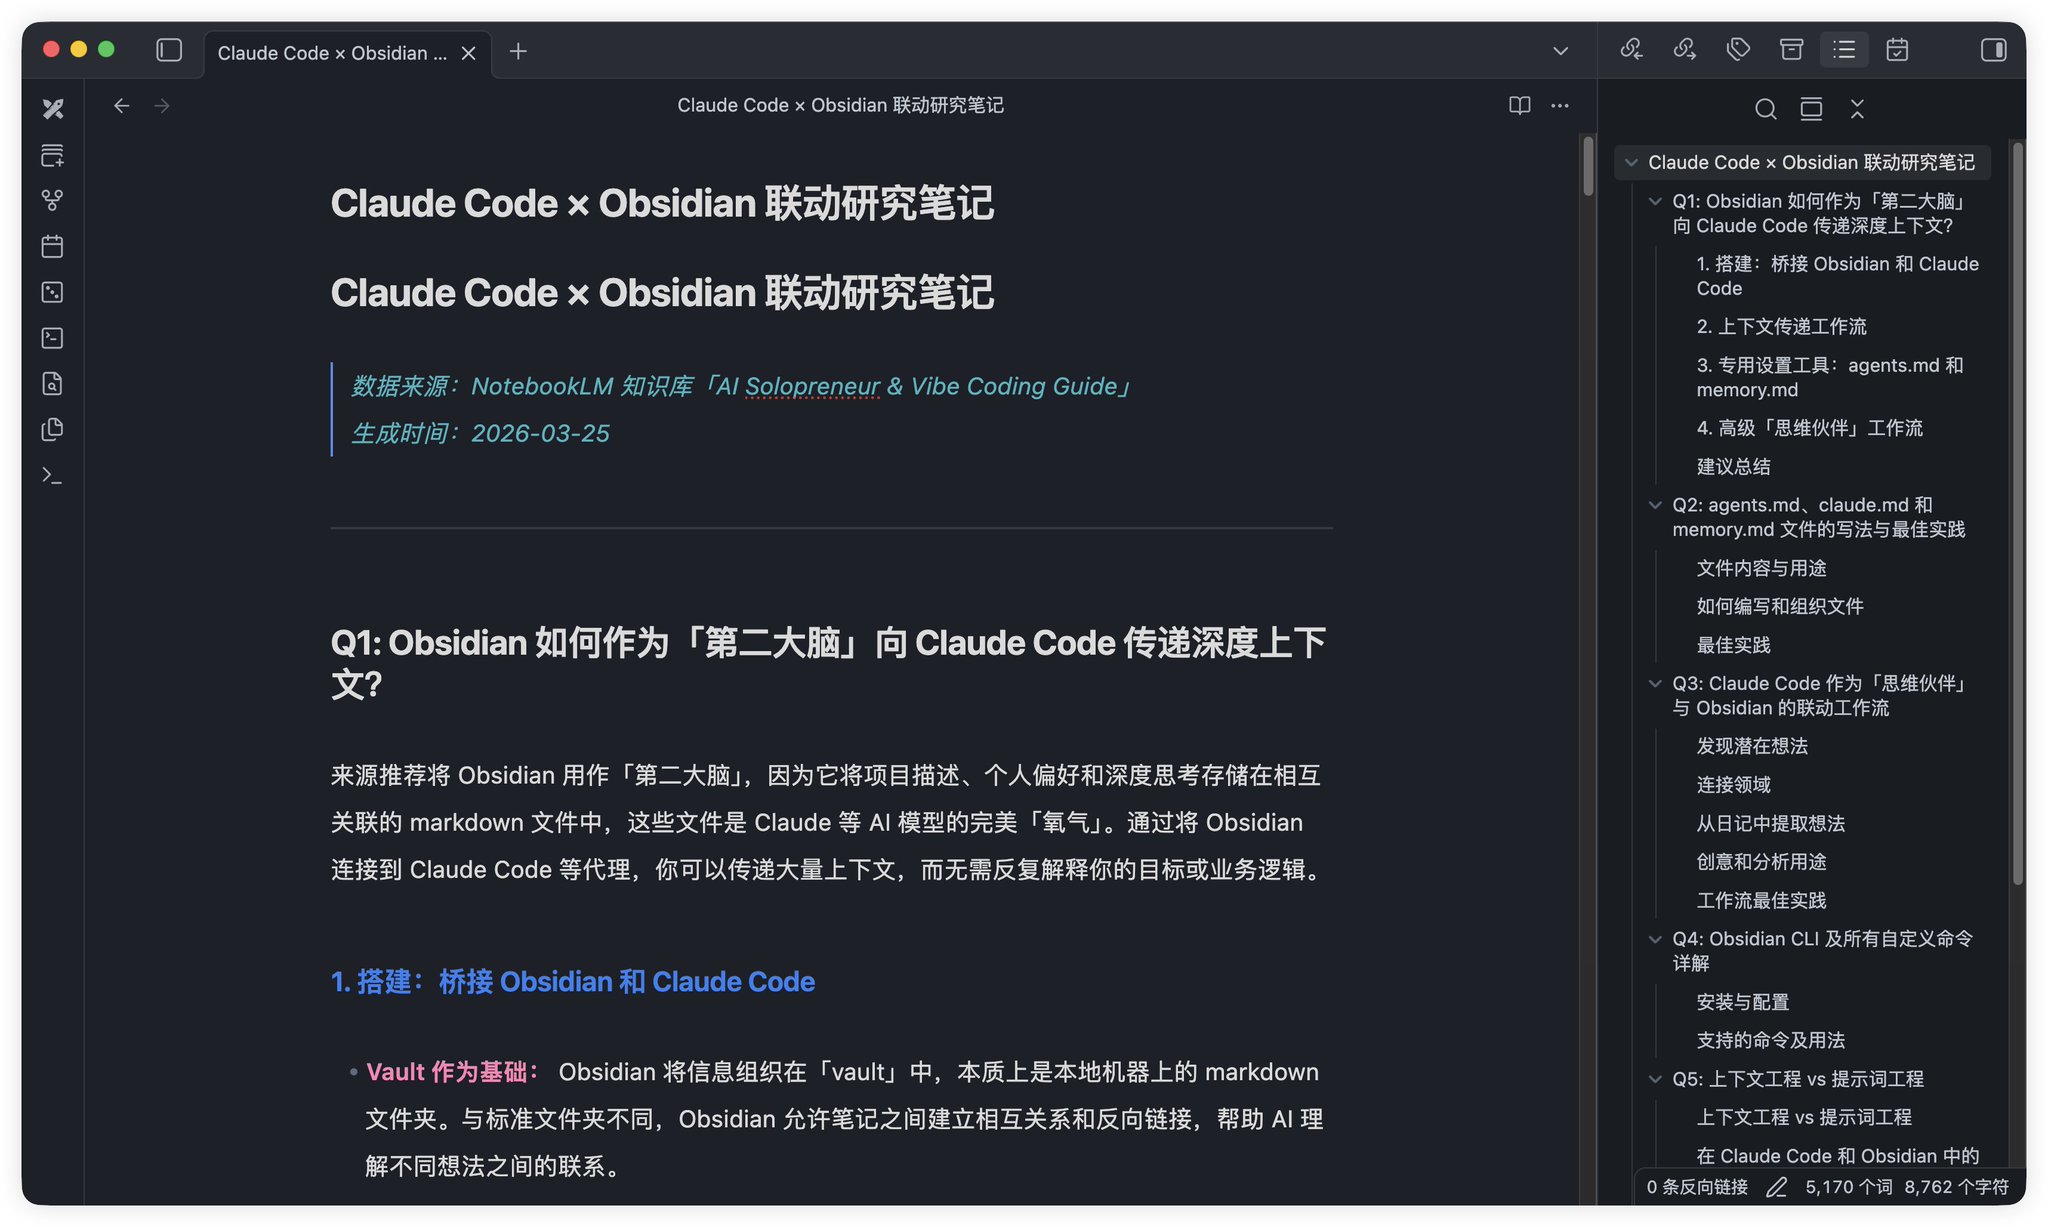
Task: Select the outline panel tab
Action: pos(1844,49)
